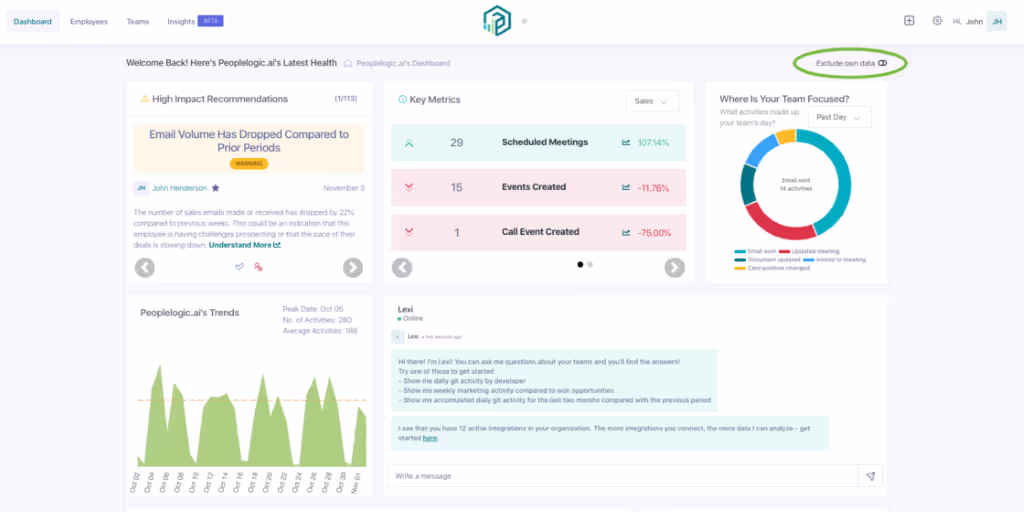Viewport: 1024px width, 512px height.
Task: Click the BETA badge next to Insights
Action: pyautogui.click(x=210, y=21)
